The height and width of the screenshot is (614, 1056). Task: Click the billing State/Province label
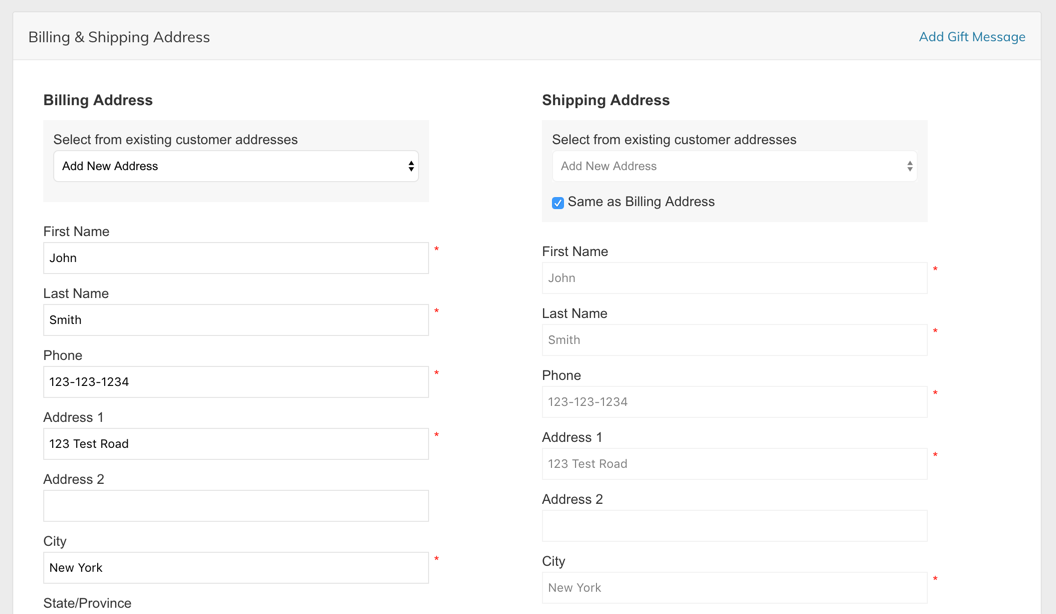click(x=87, y=603)
